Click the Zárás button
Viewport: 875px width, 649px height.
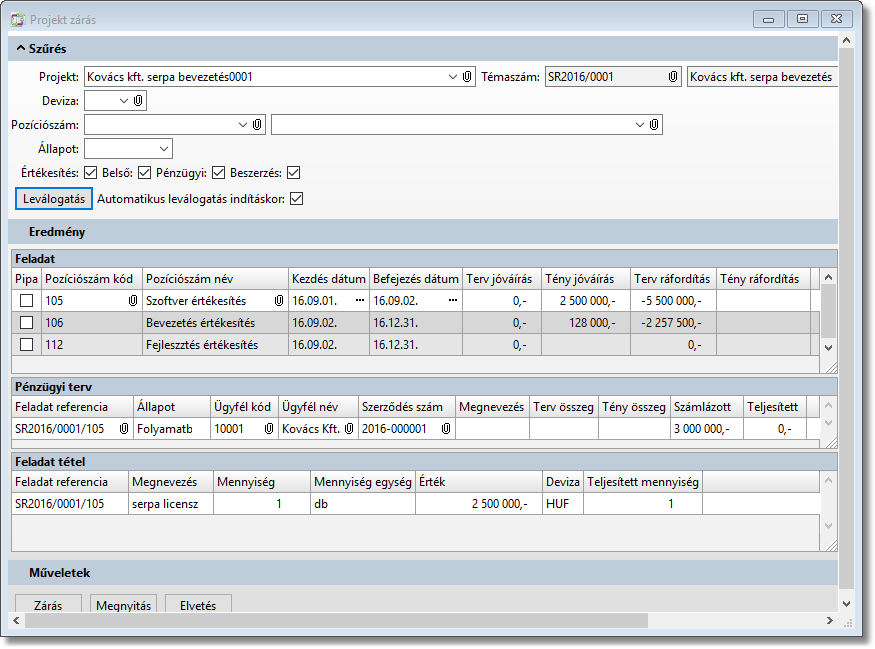[x=48, y=605]
